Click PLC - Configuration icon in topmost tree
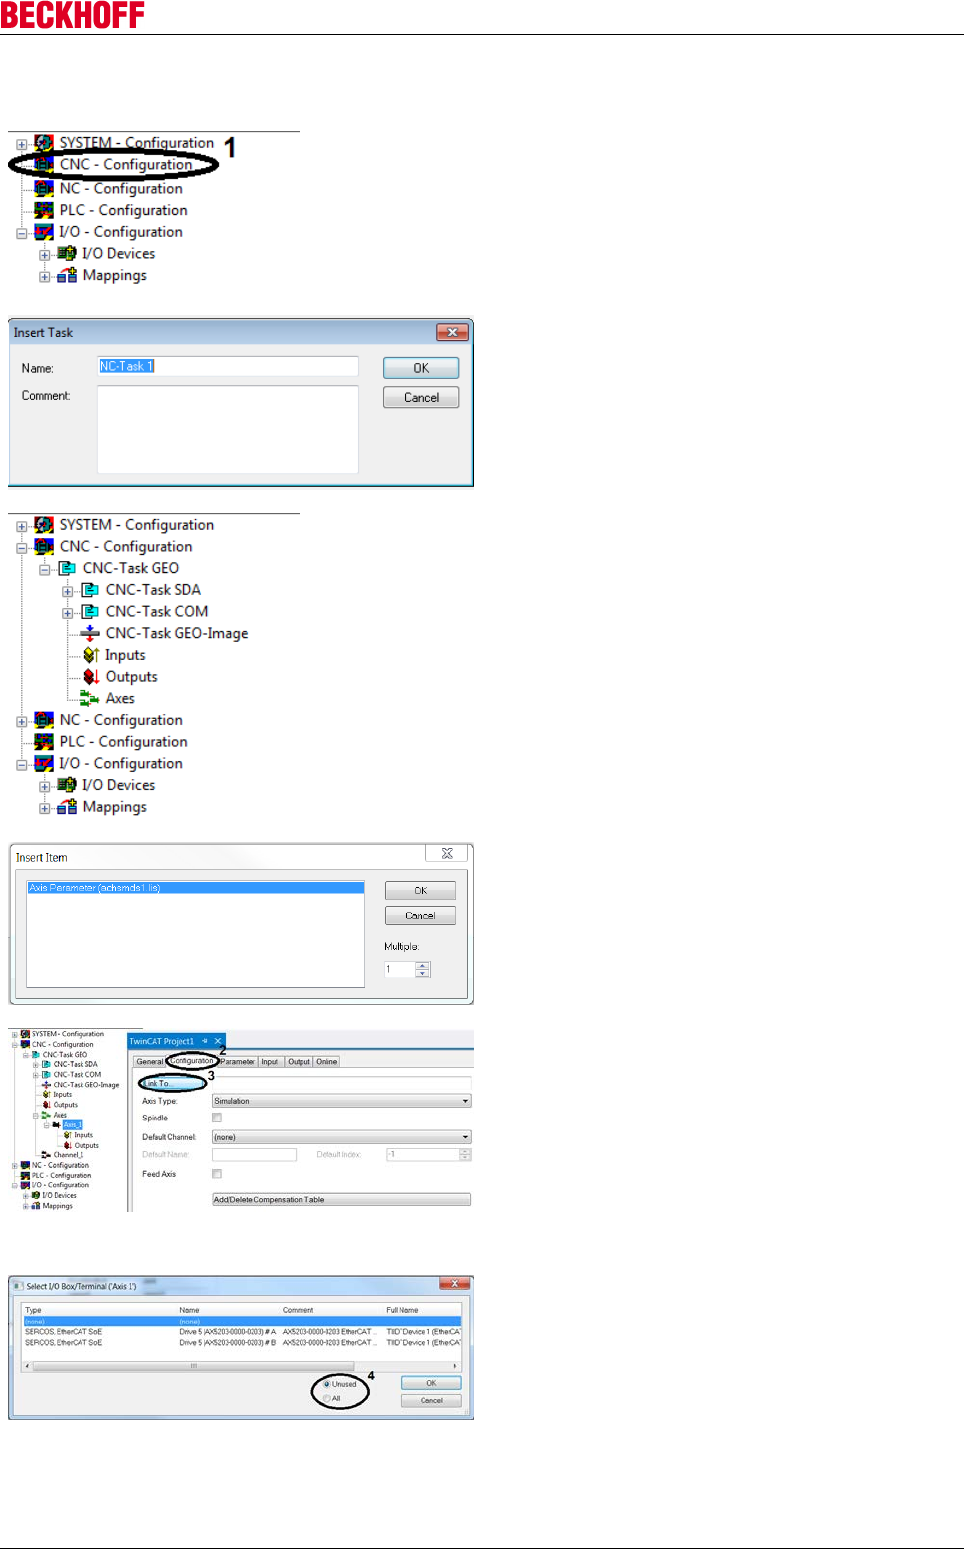Image resolution: width=964 pixels, height=1549 pixels. point(44,210)
